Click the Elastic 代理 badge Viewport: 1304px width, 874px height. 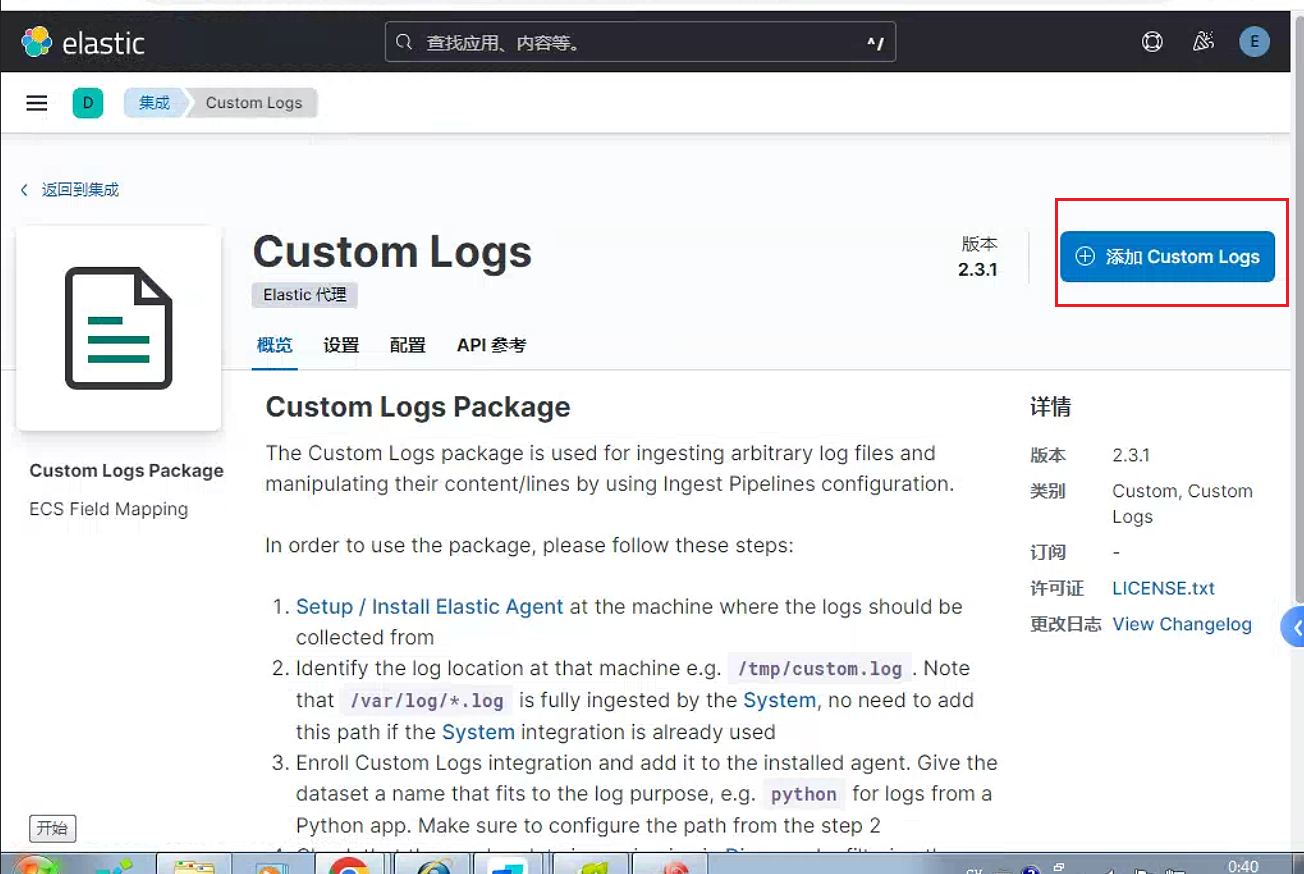304,295
